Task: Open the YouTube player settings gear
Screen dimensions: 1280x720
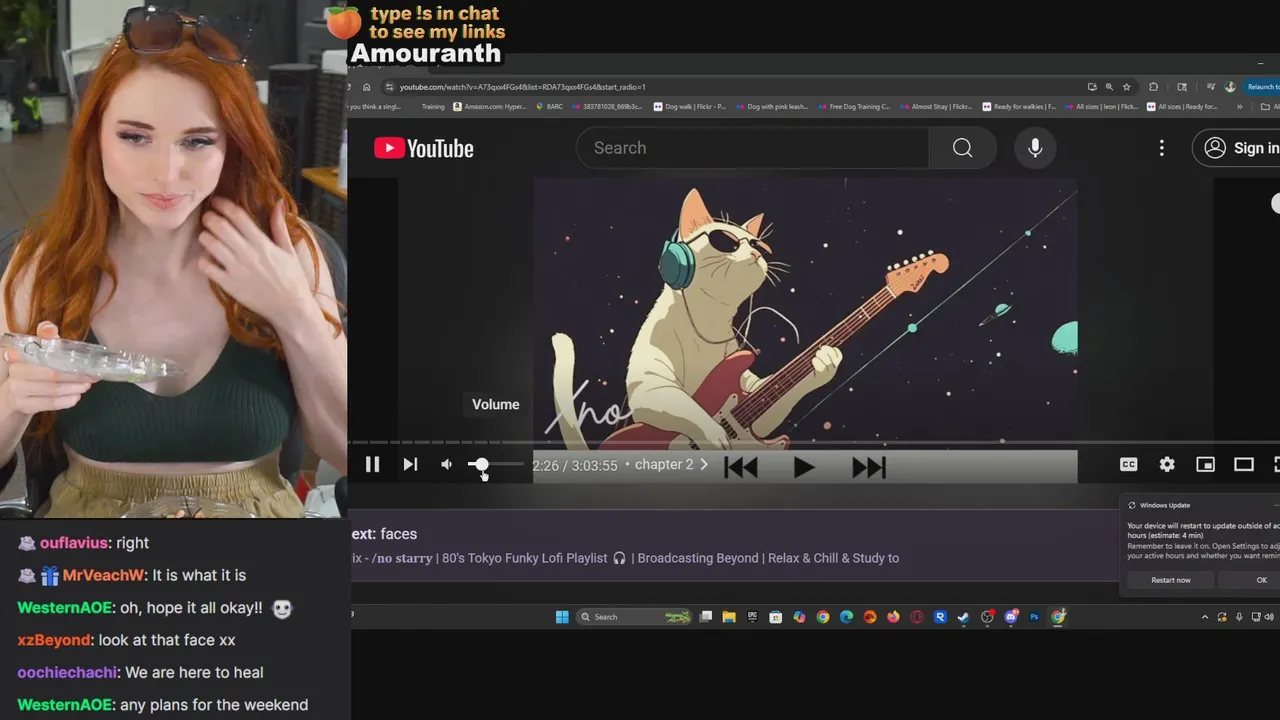Action: [1167, 464]
